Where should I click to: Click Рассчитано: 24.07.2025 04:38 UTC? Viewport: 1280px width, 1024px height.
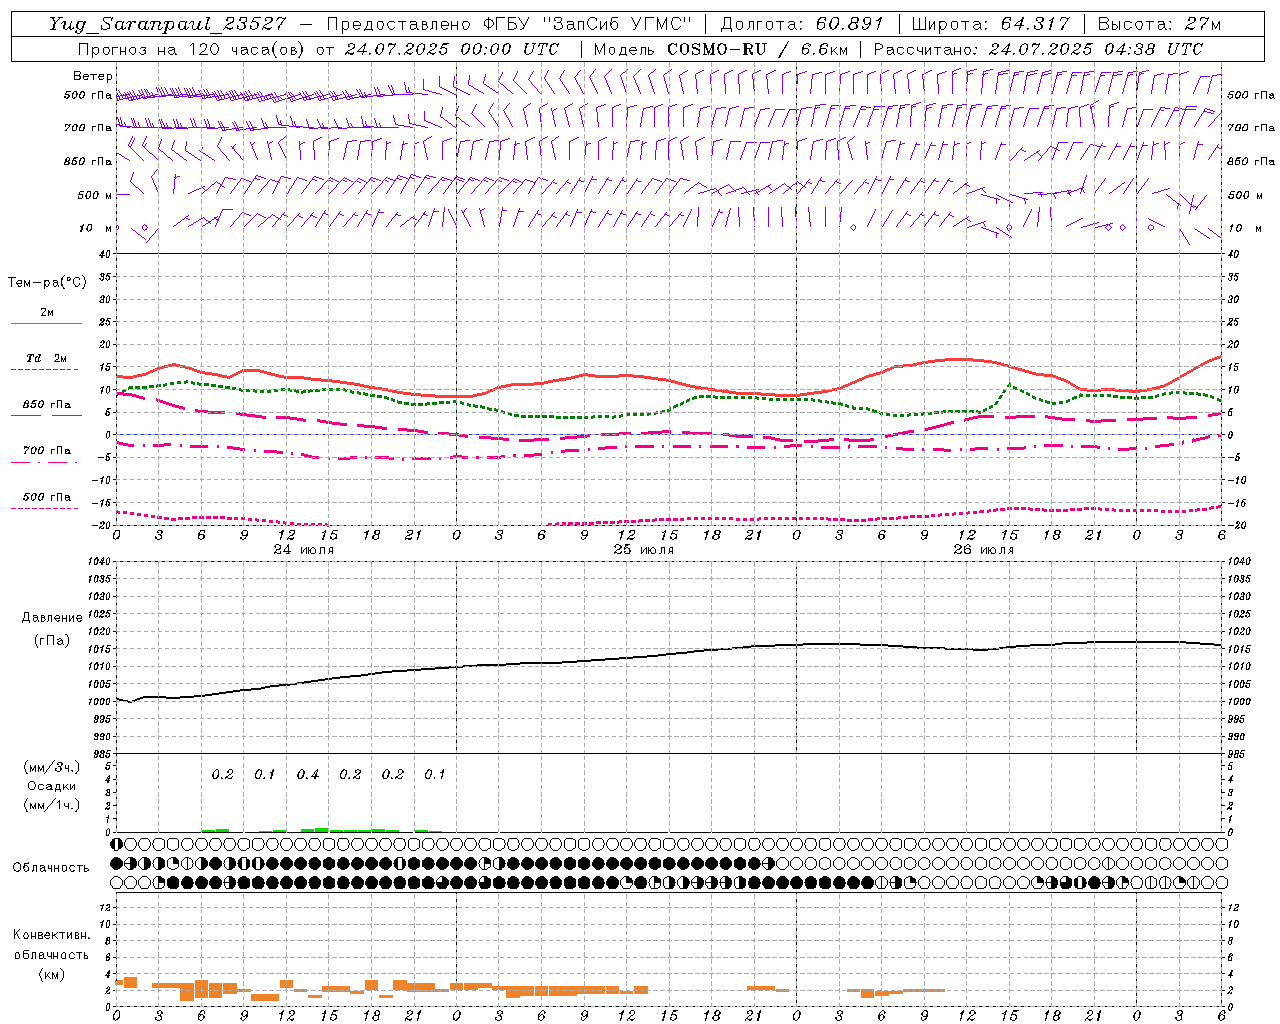pos(1038,49)
